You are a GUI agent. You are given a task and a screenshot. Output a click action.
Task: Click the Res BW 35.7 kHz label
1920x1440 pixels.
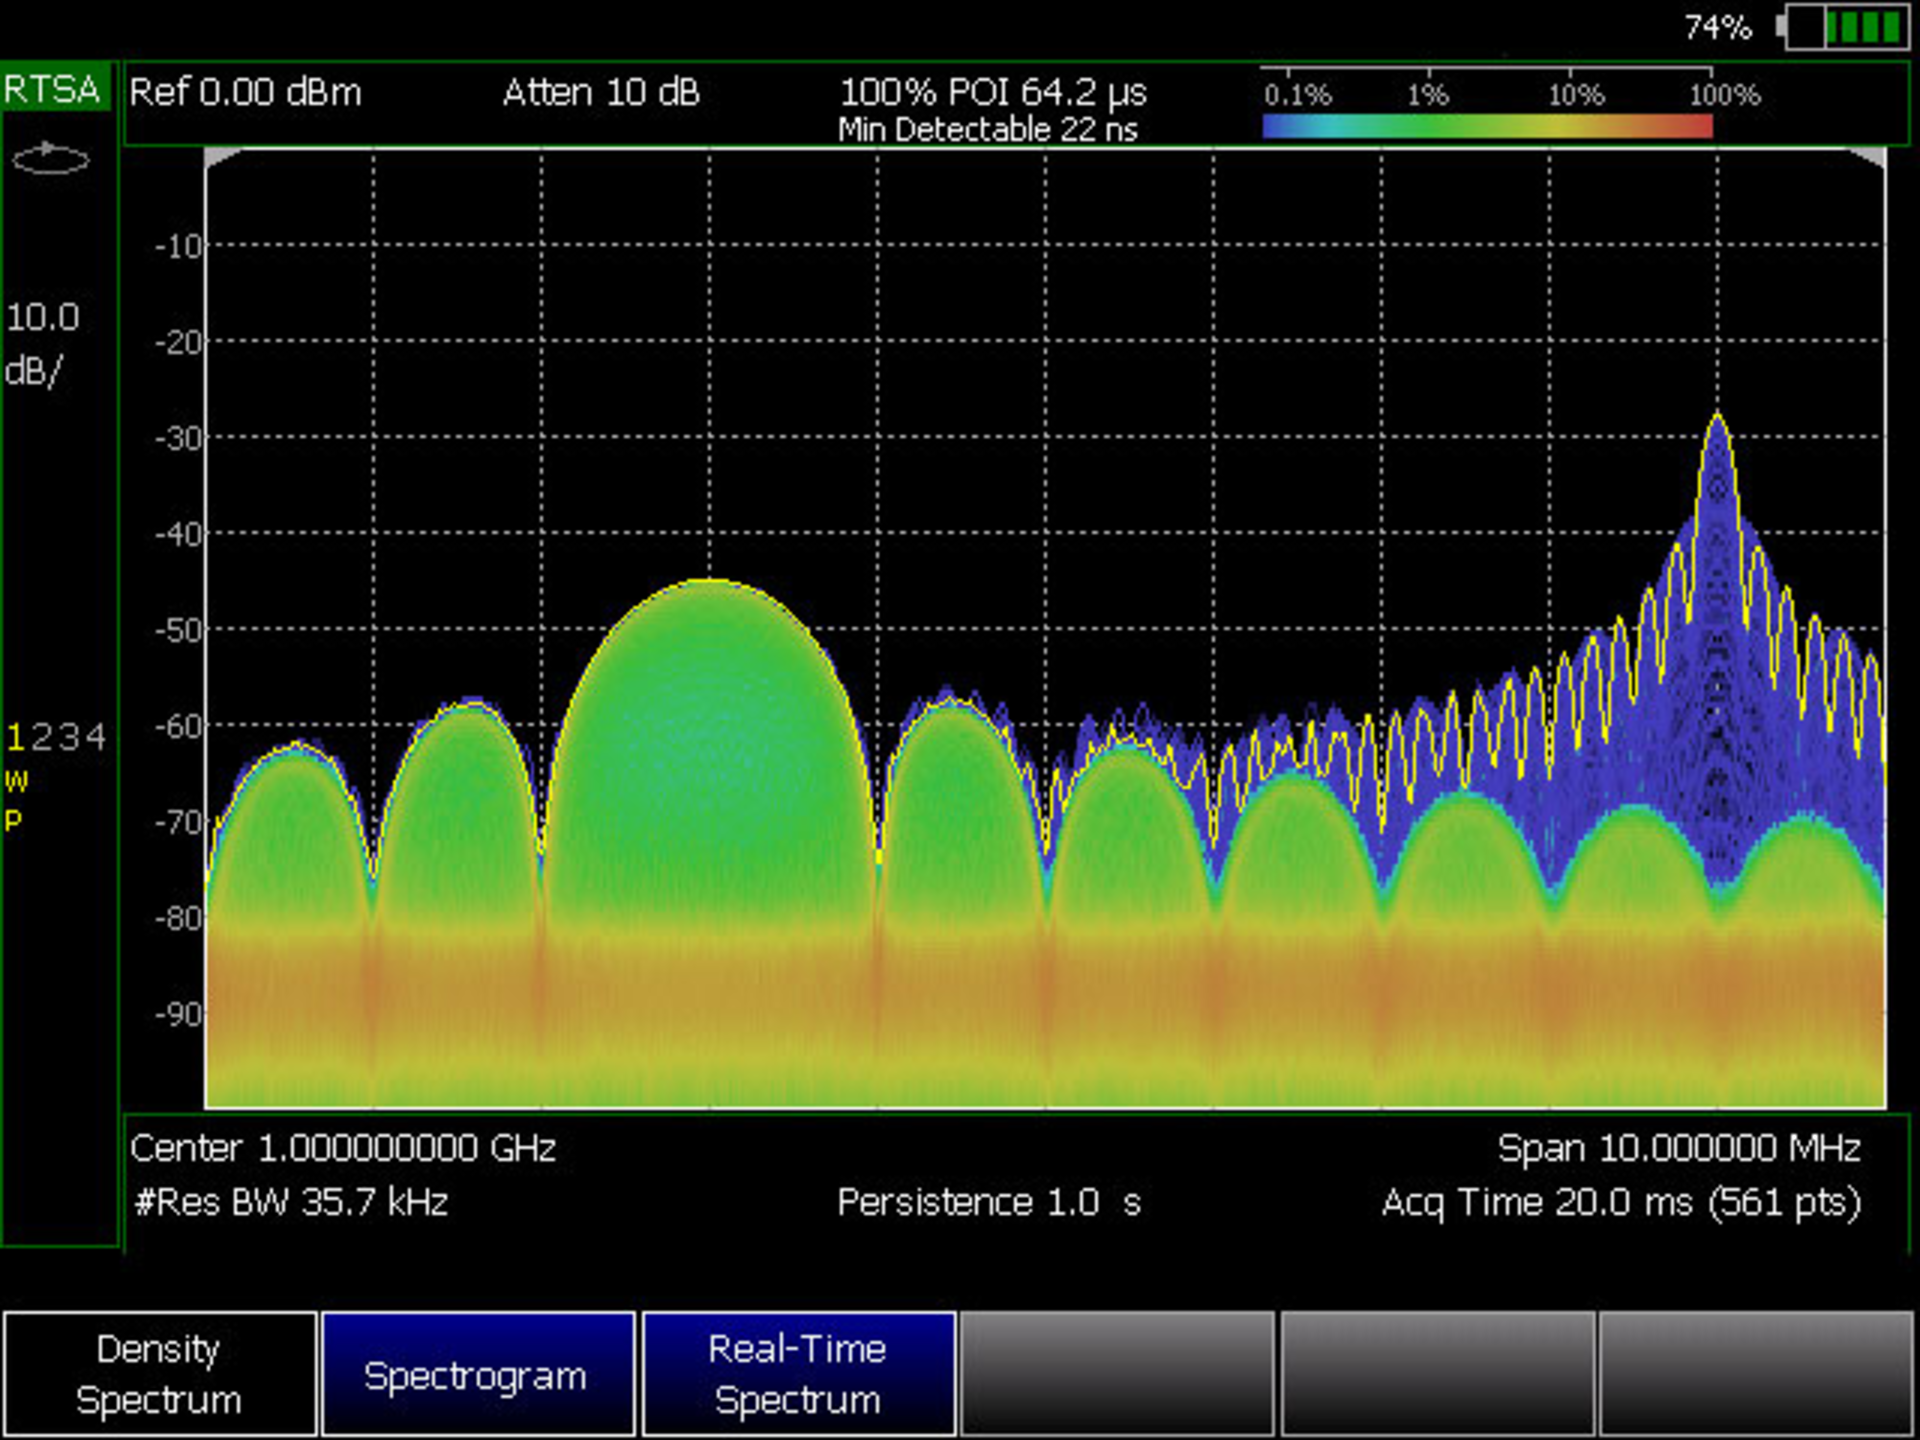pos(290,1203)
